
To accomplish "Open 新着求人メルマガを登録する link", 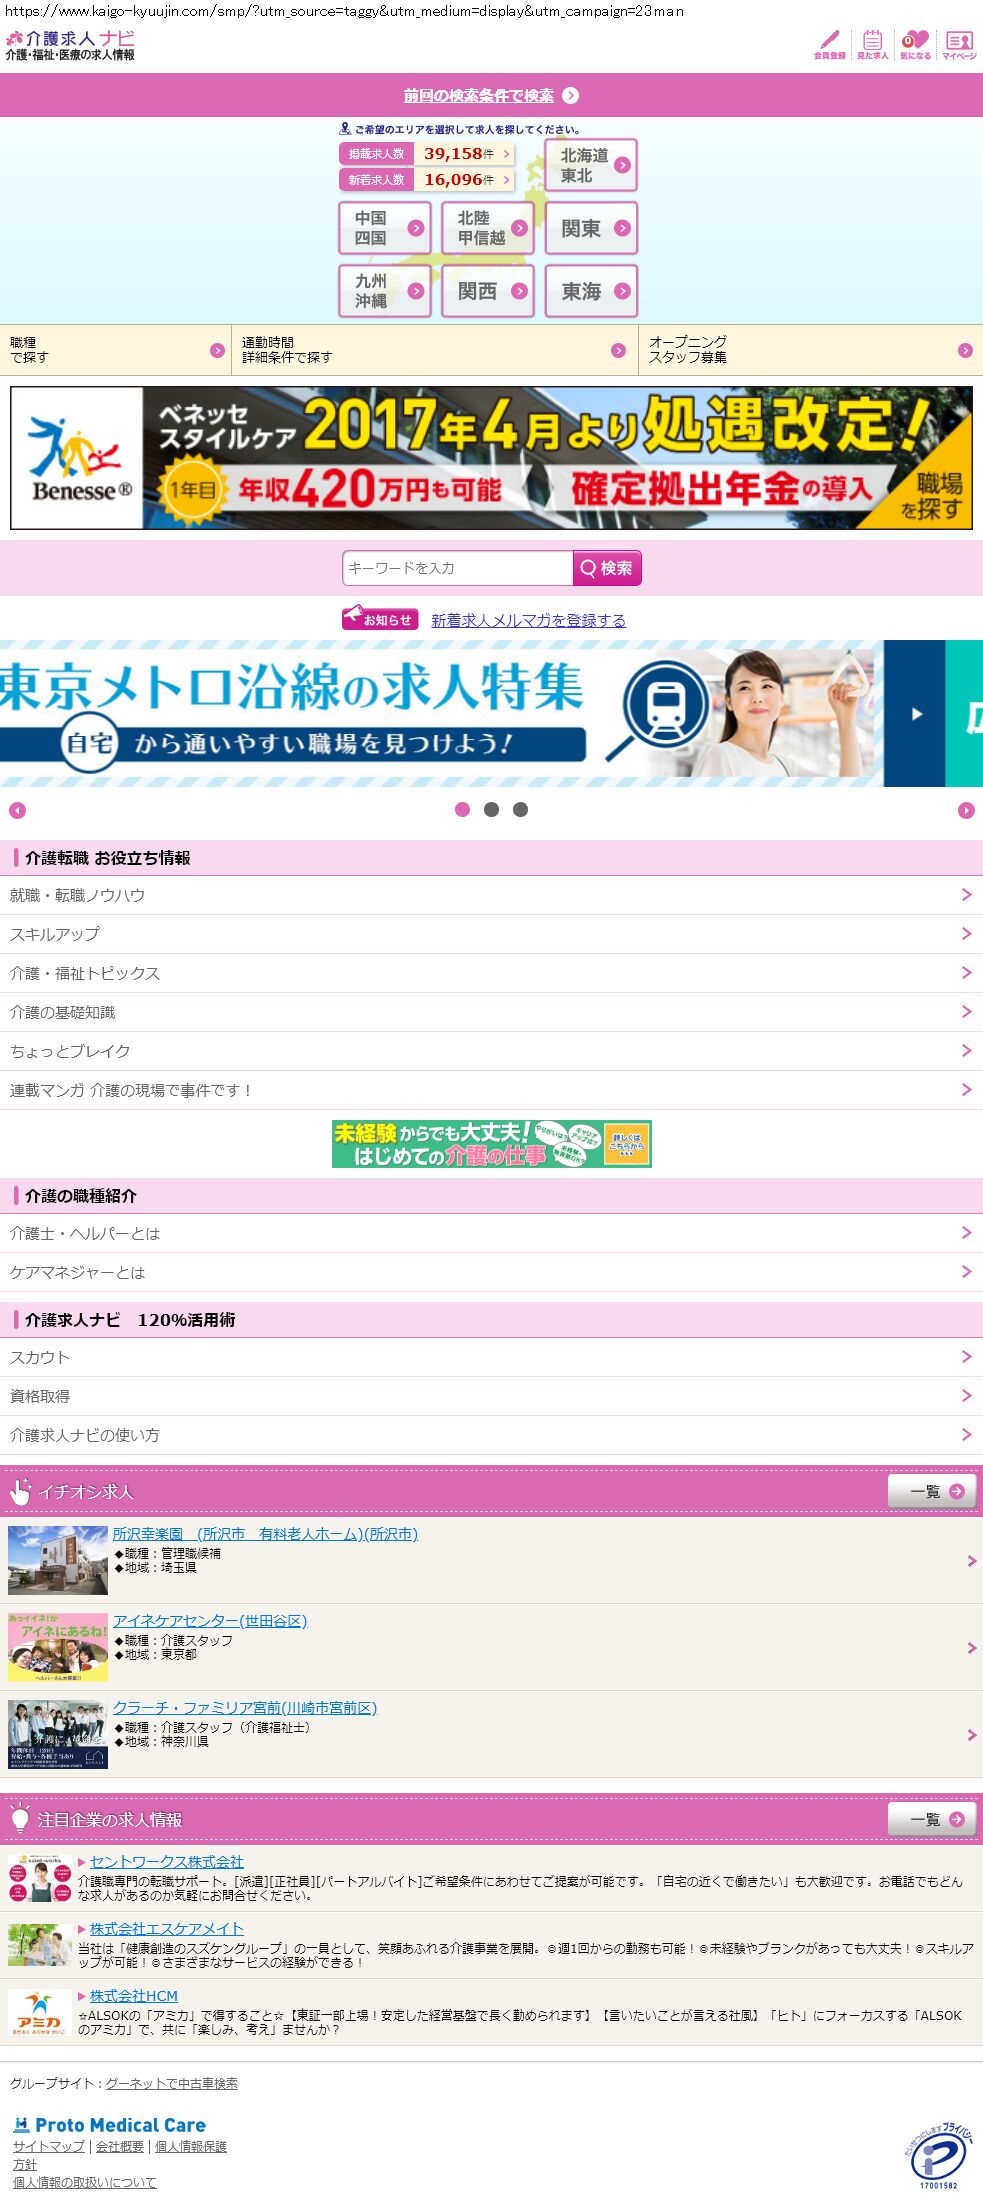I will [x=528, y=620].
